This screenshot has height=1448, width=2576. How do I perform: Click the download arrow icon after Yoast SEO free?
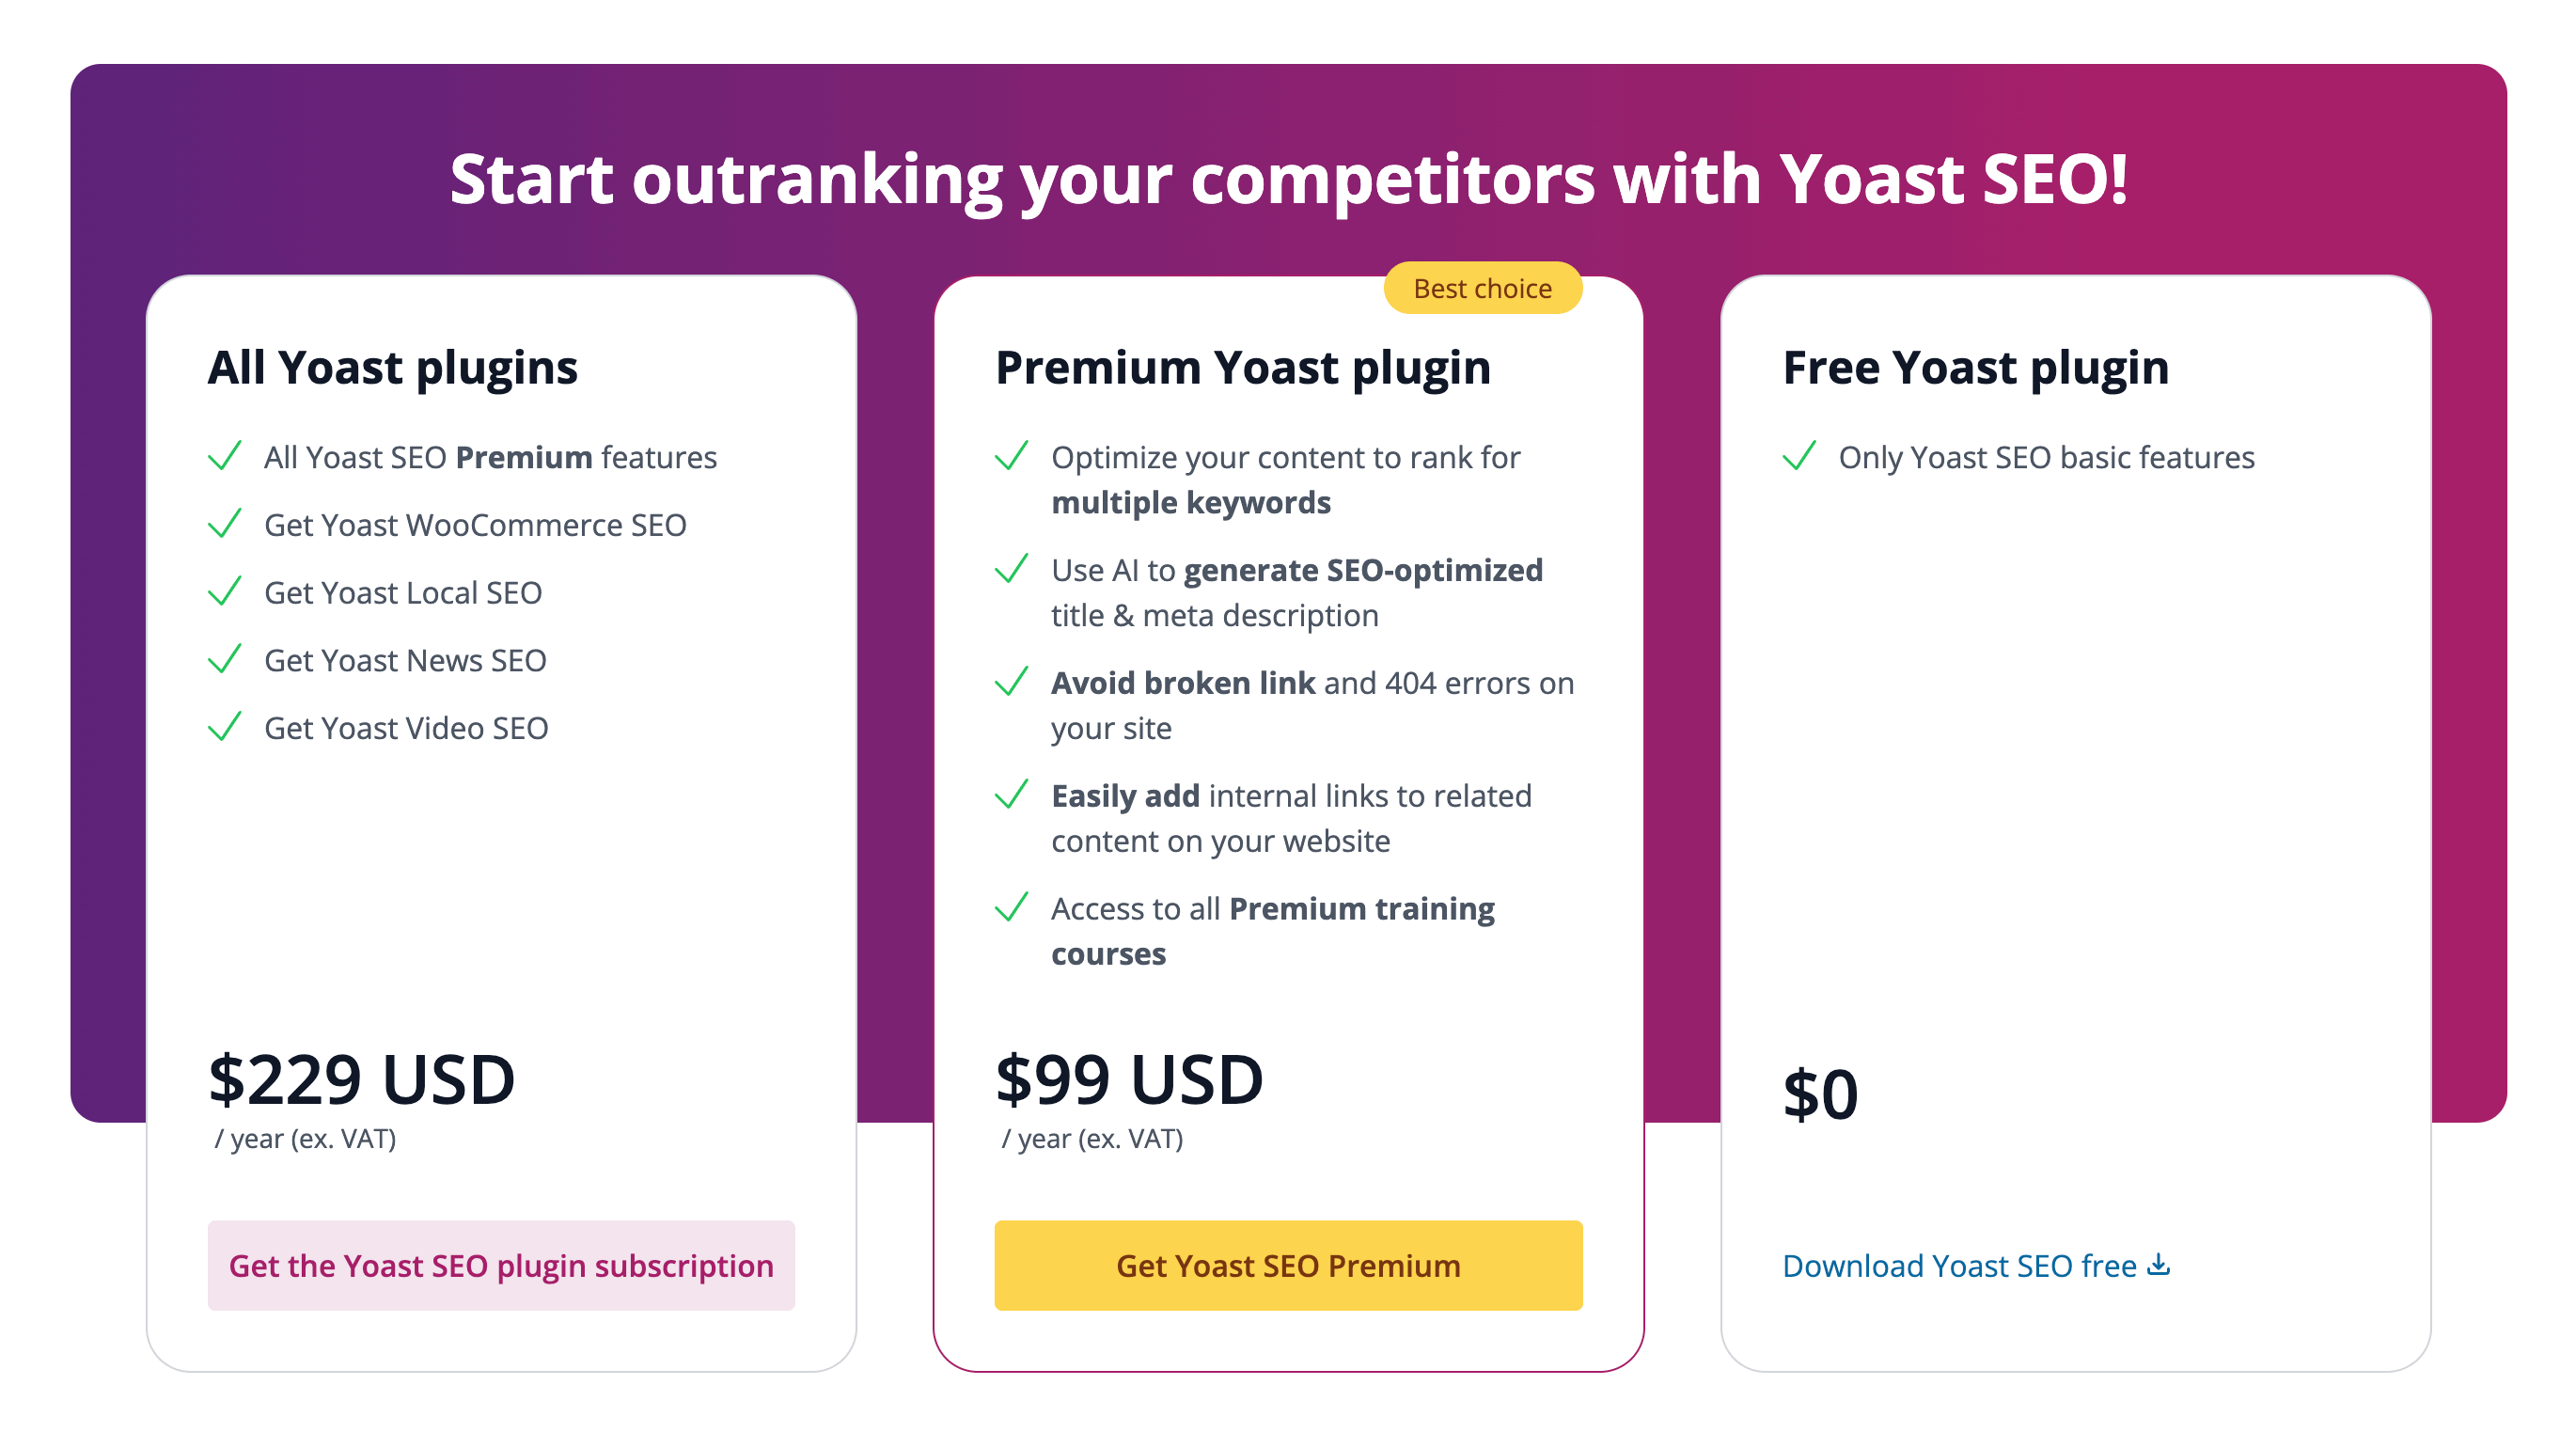click(x=2159, y=1265)
